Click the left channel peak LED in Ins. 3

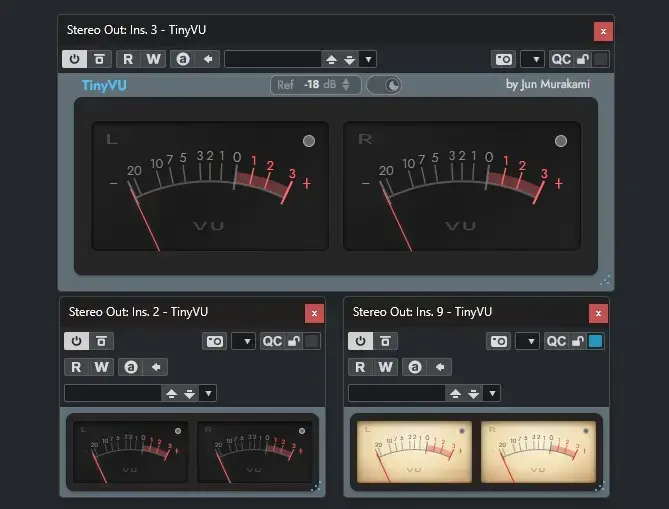308,141
